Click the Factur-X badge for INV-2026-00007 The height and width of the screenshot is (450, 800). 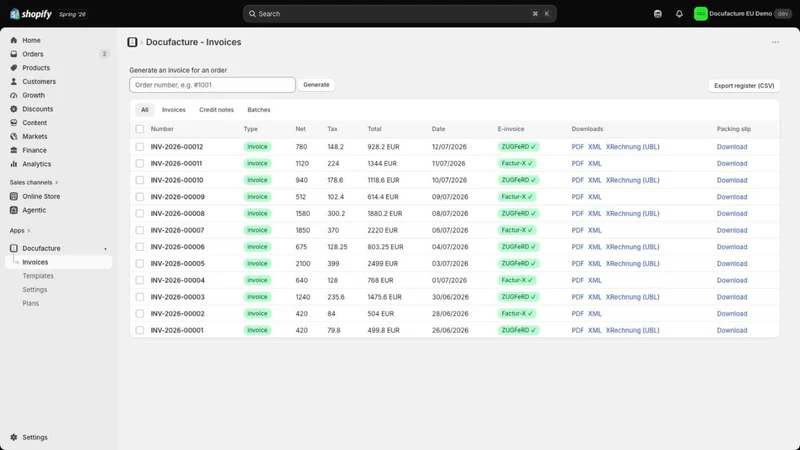pyautogui.click(x=517, y=230)
